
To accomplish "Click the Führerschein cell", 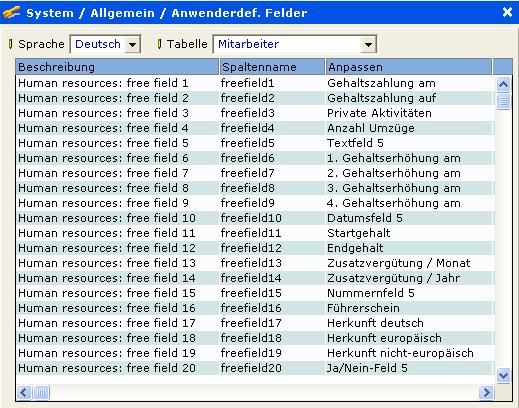I will (x=410, y=308).
